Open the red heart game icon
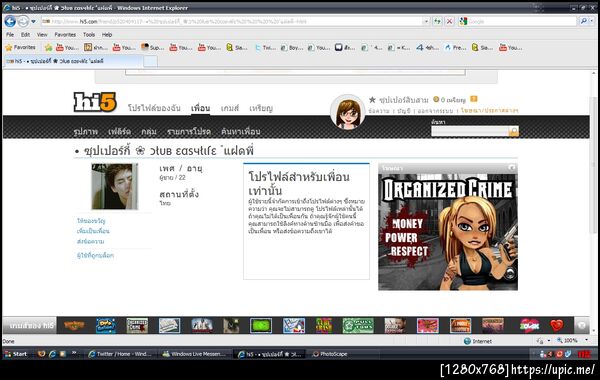Image resolution: width=600 pixels, height=380 pixels. [x=557, y=326]
